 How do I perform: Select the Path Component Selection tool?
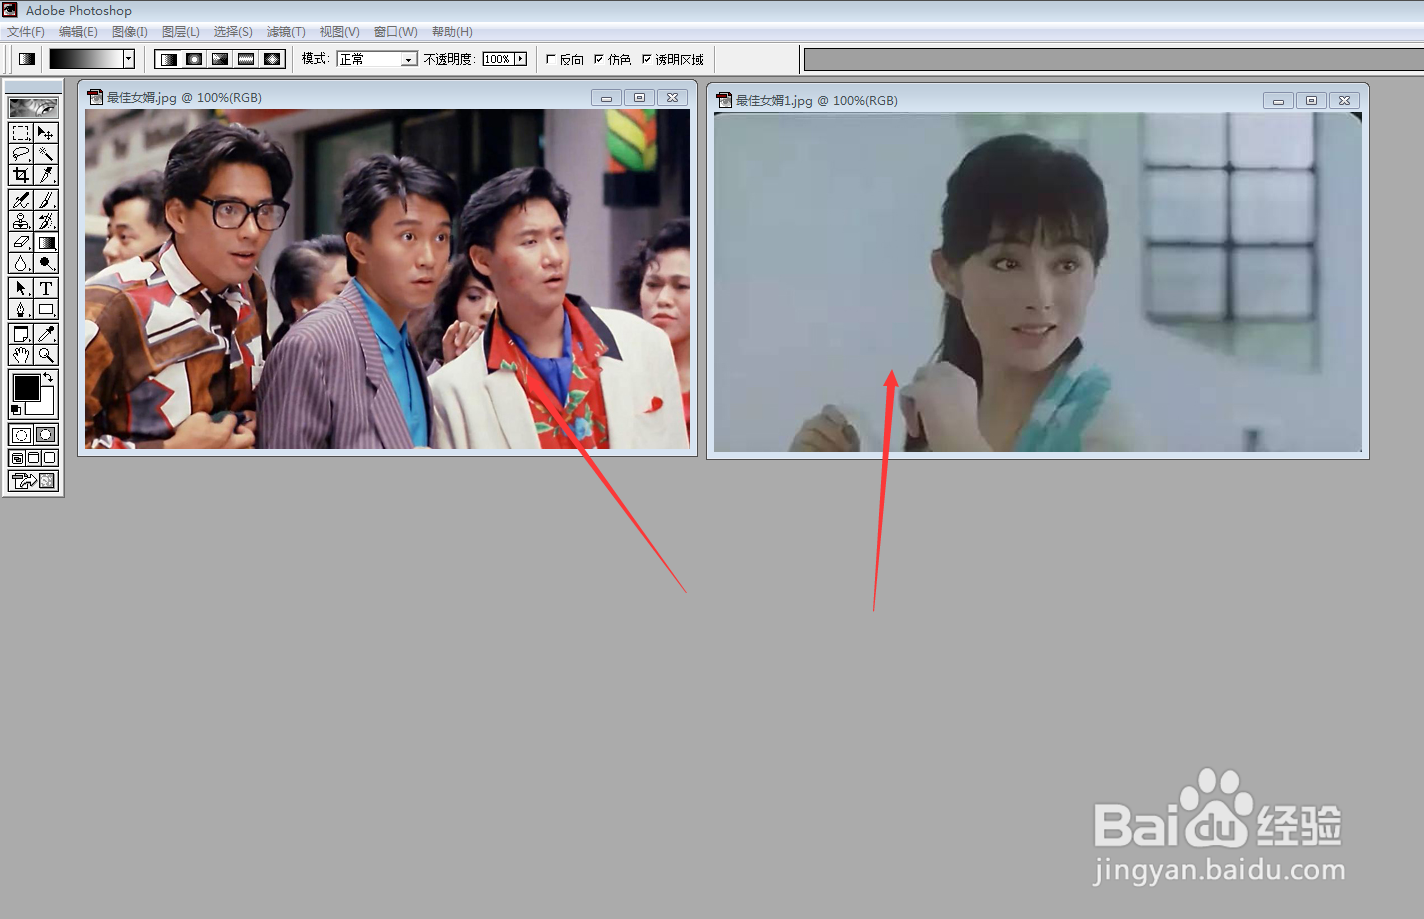pos(21,288)
